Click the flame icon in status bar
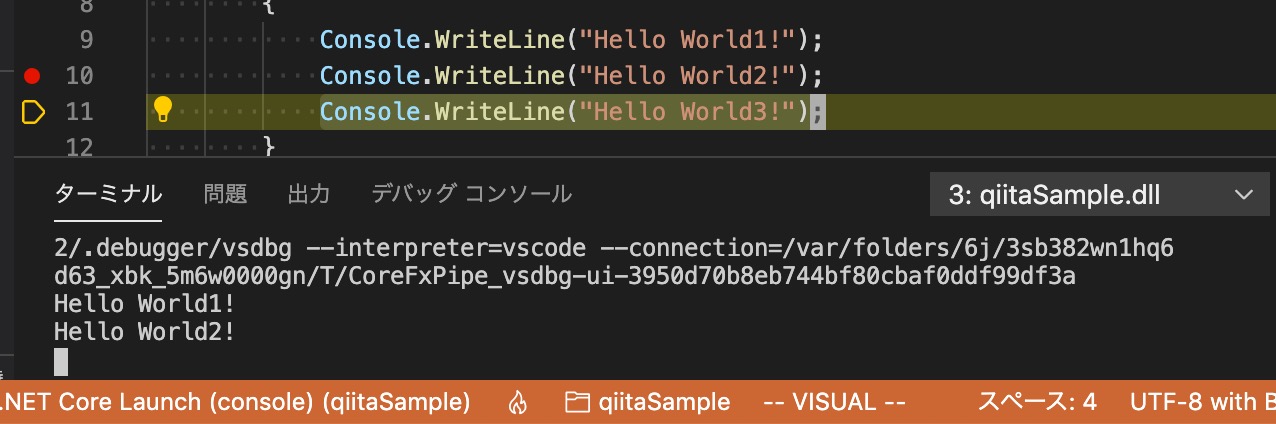The image size is (1276, 424). (x=517, y=402)
